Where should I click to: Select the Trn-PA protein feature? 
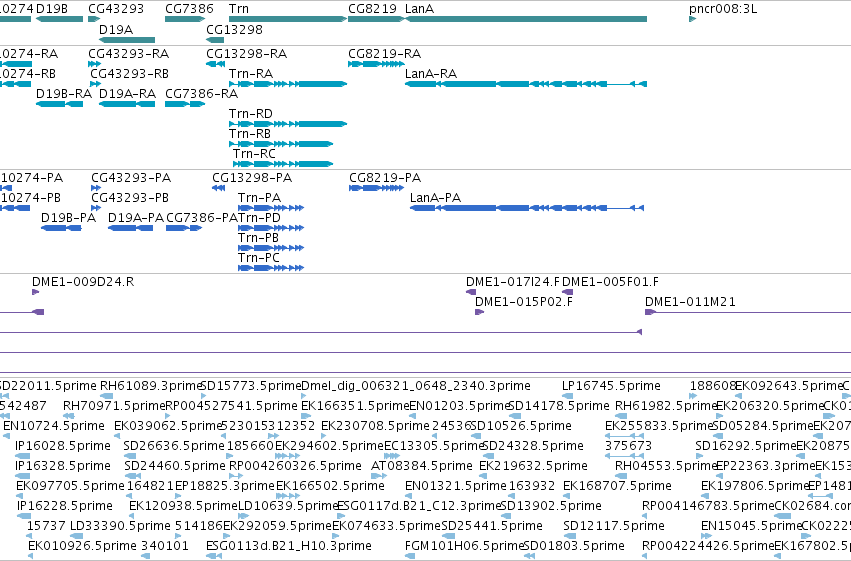coord(271,208)
